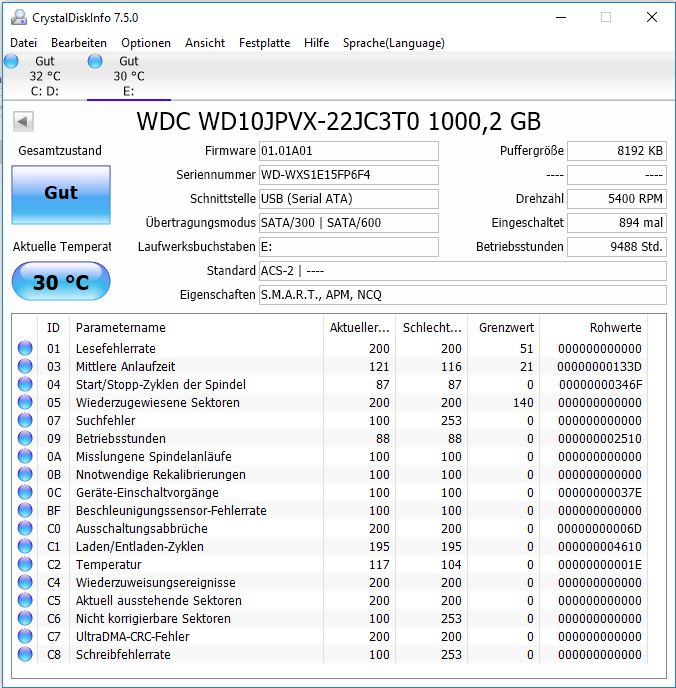Click the Eingeschaltet field 894 mal

617,222
